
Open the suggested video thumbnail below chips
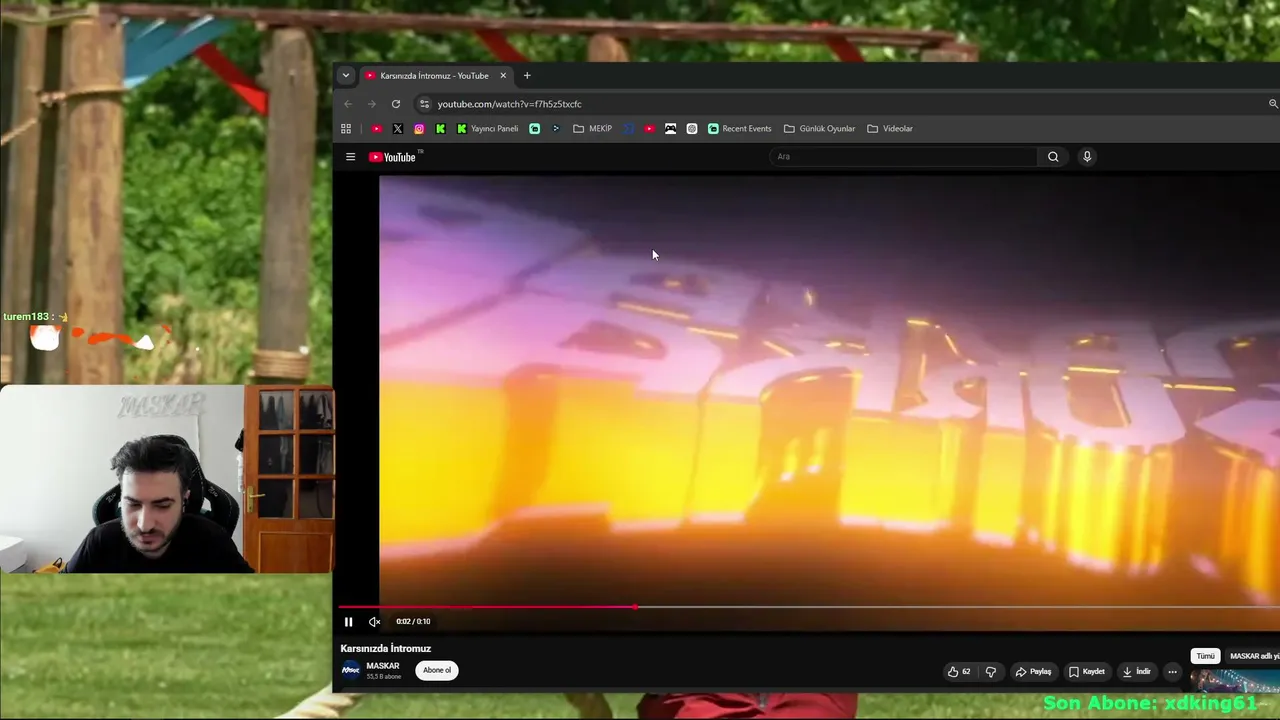click(x=1236, y=680)
